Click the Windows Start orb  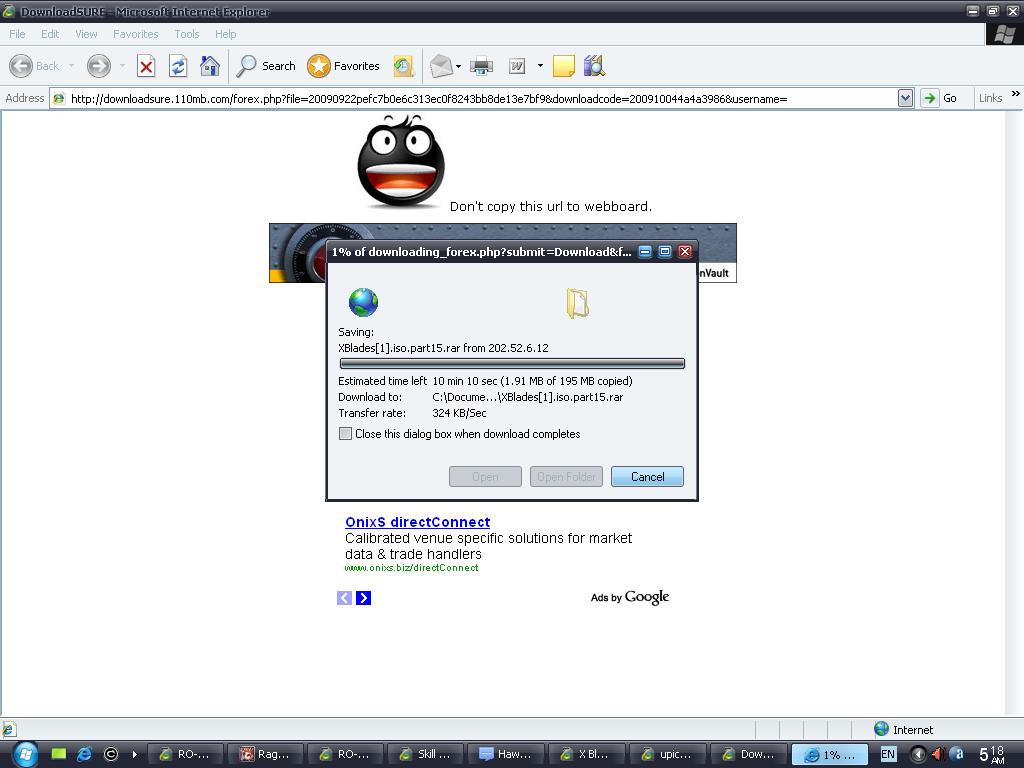click(25, 754)
